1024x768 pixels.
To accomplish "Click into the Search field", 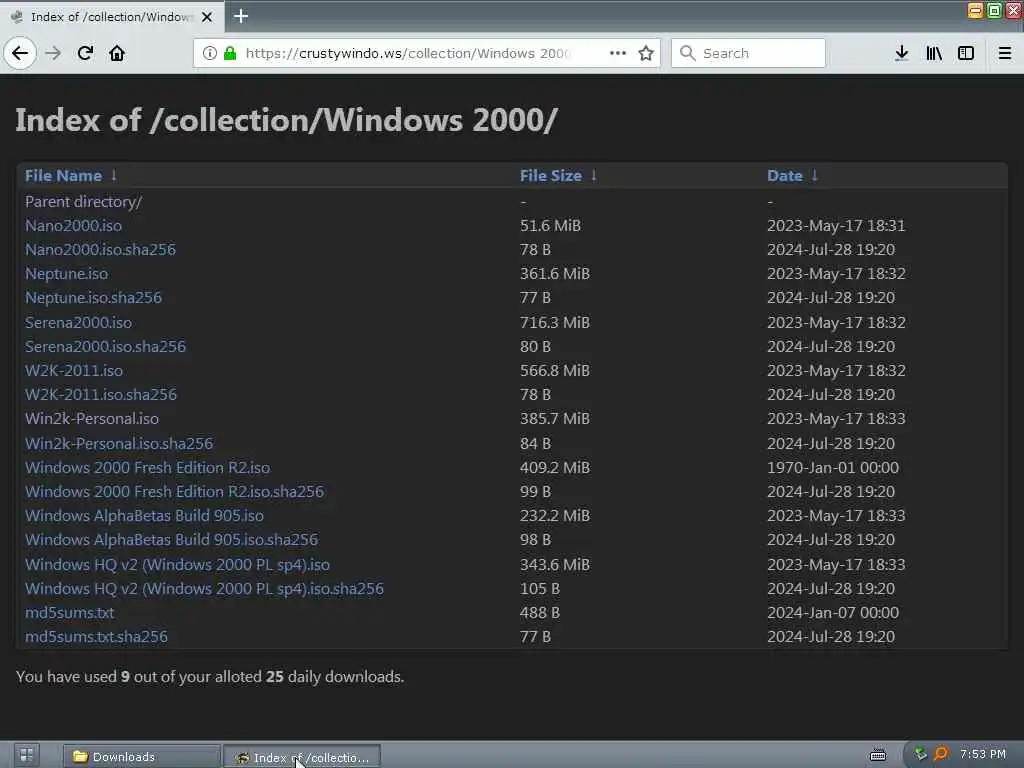I will [x=748, y=53].
